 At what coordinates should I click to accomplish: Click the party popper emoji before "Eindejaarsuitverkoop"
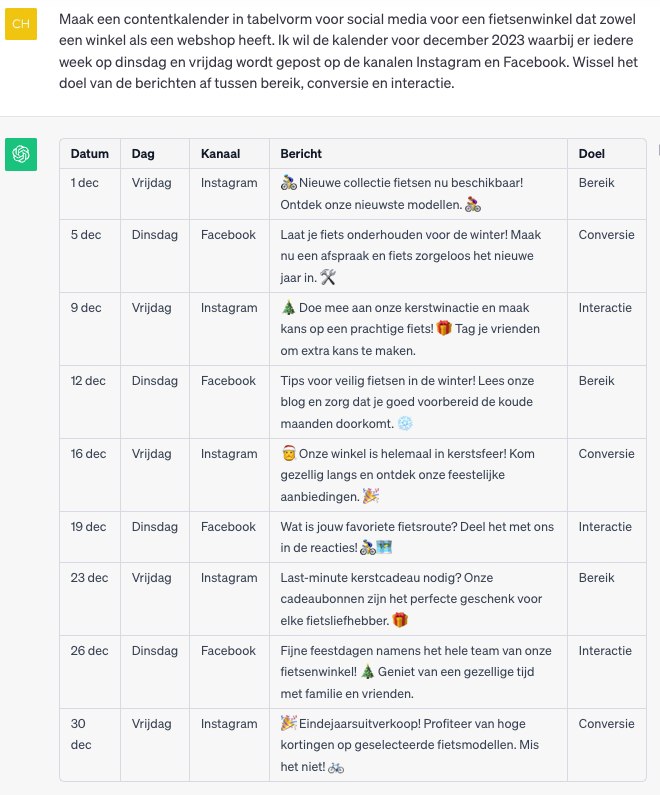click(x=289, y=723)
